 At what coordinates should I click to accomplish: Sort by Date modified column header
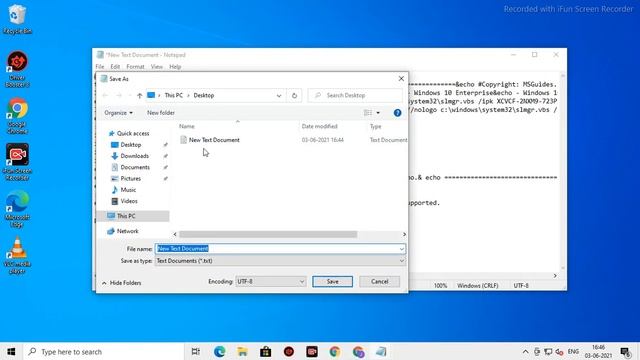(320, 127)
